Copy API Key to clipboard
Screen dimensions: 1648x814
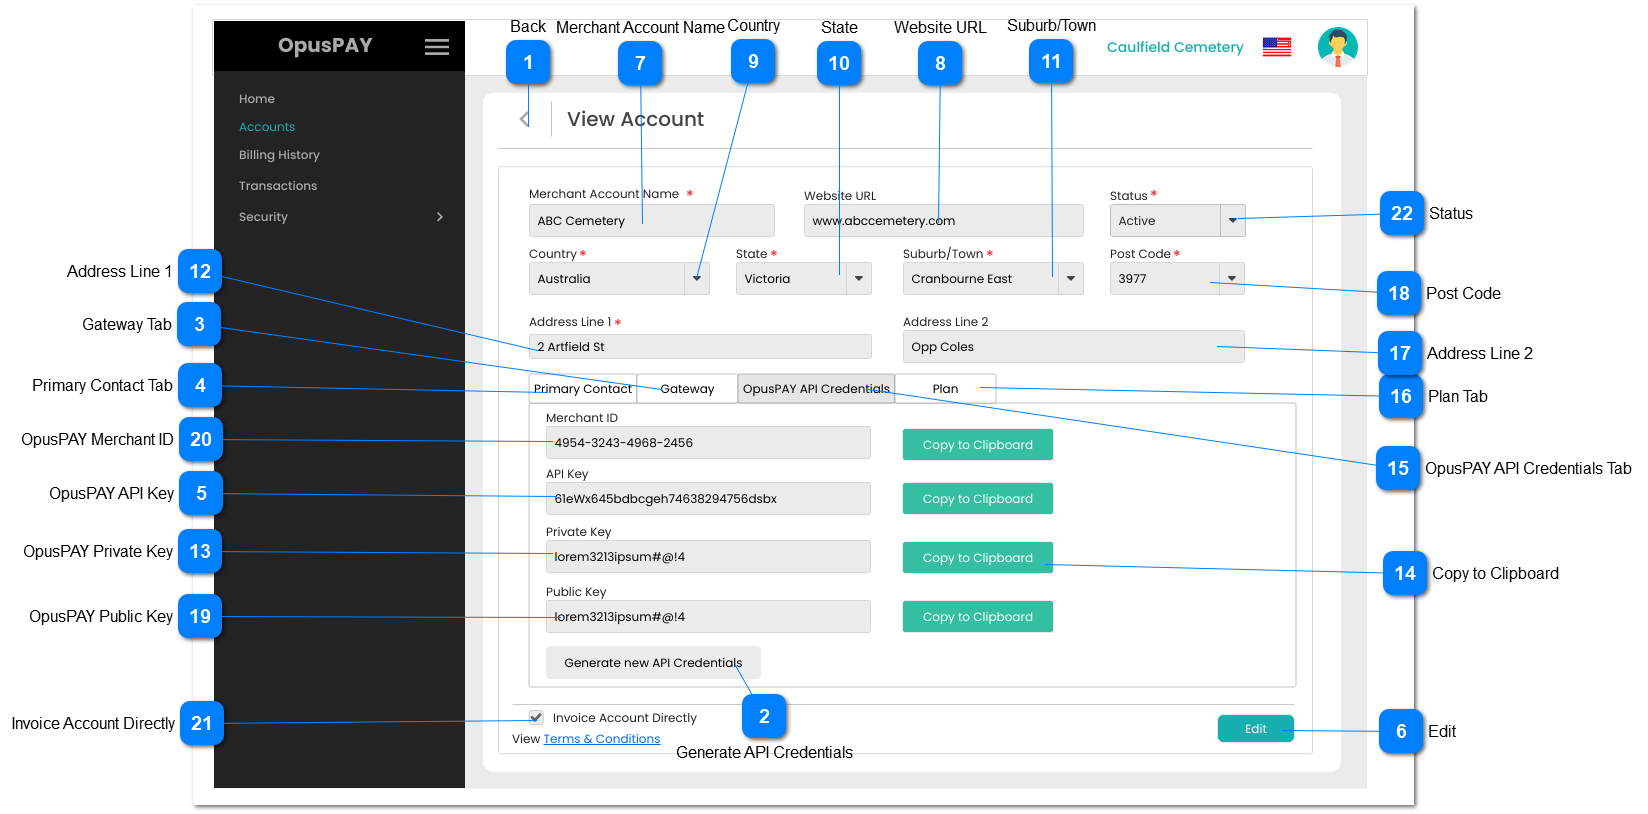click(977, 499)
